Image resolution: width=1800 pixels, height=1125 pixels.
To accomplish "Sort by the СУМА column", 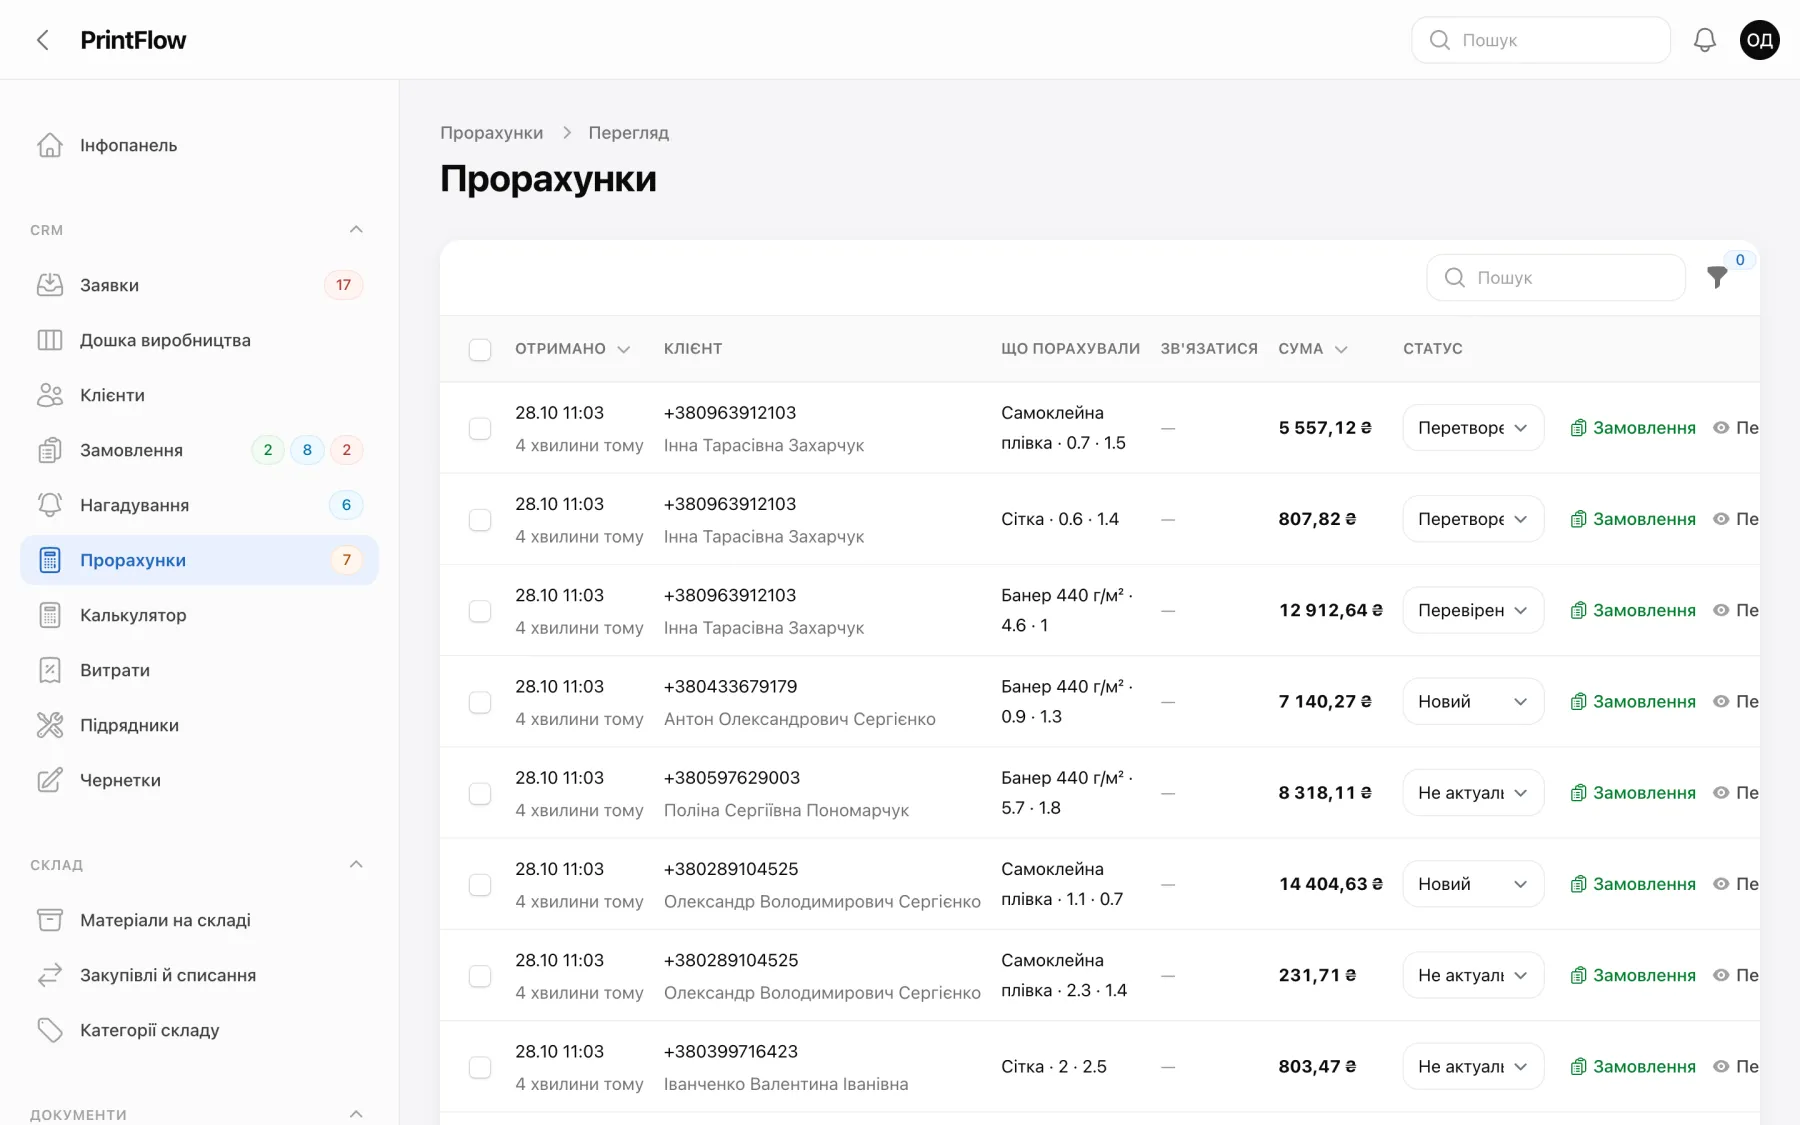I will click(1313, 349).
